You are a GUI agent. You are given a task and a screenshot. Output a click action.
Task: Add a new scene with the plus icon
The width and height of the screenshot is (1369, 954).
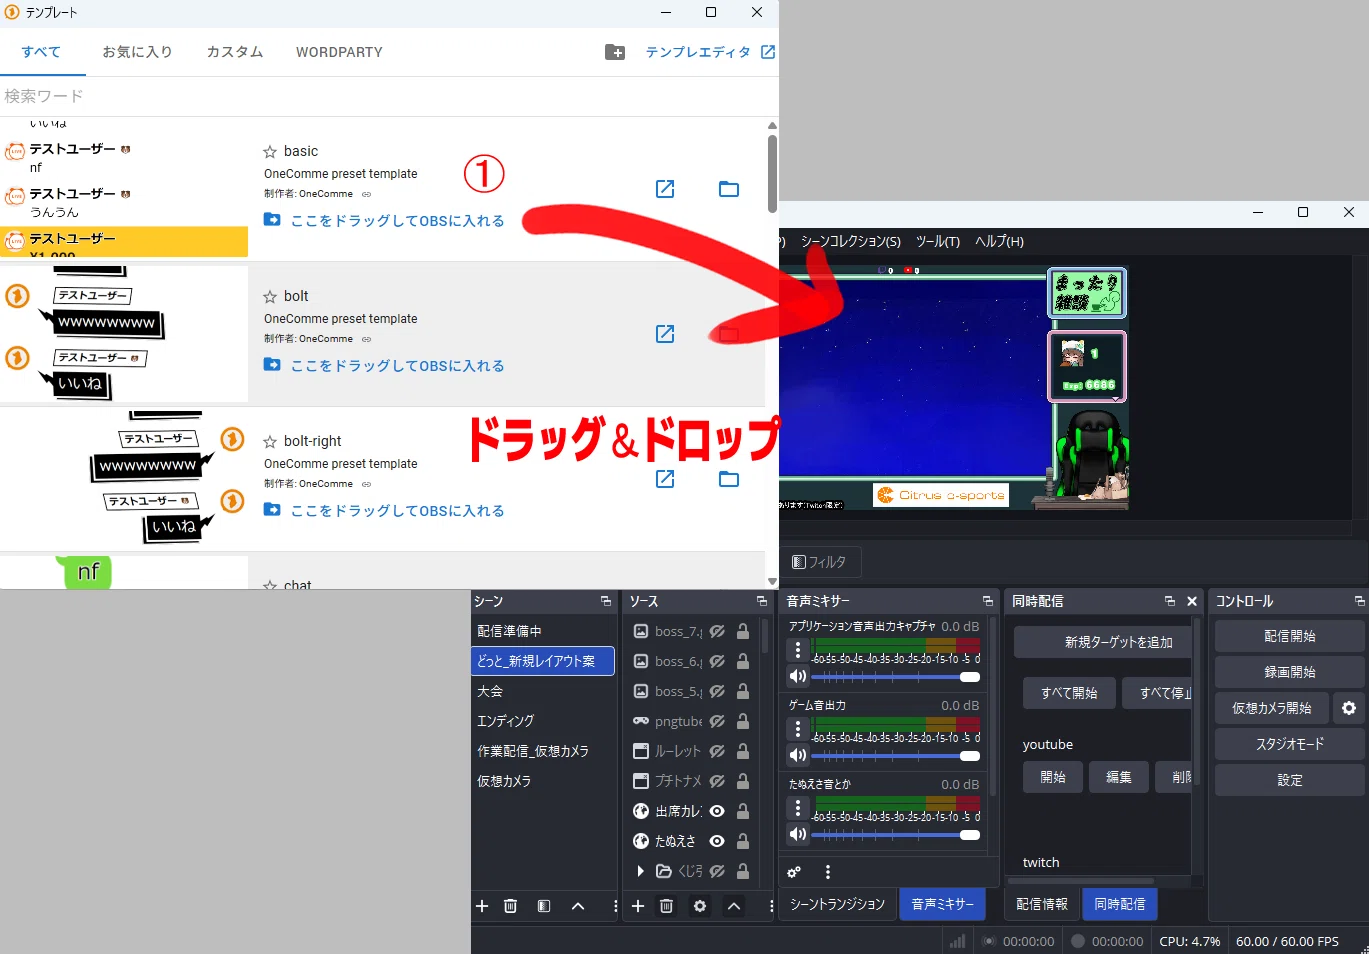pos(482,906)
